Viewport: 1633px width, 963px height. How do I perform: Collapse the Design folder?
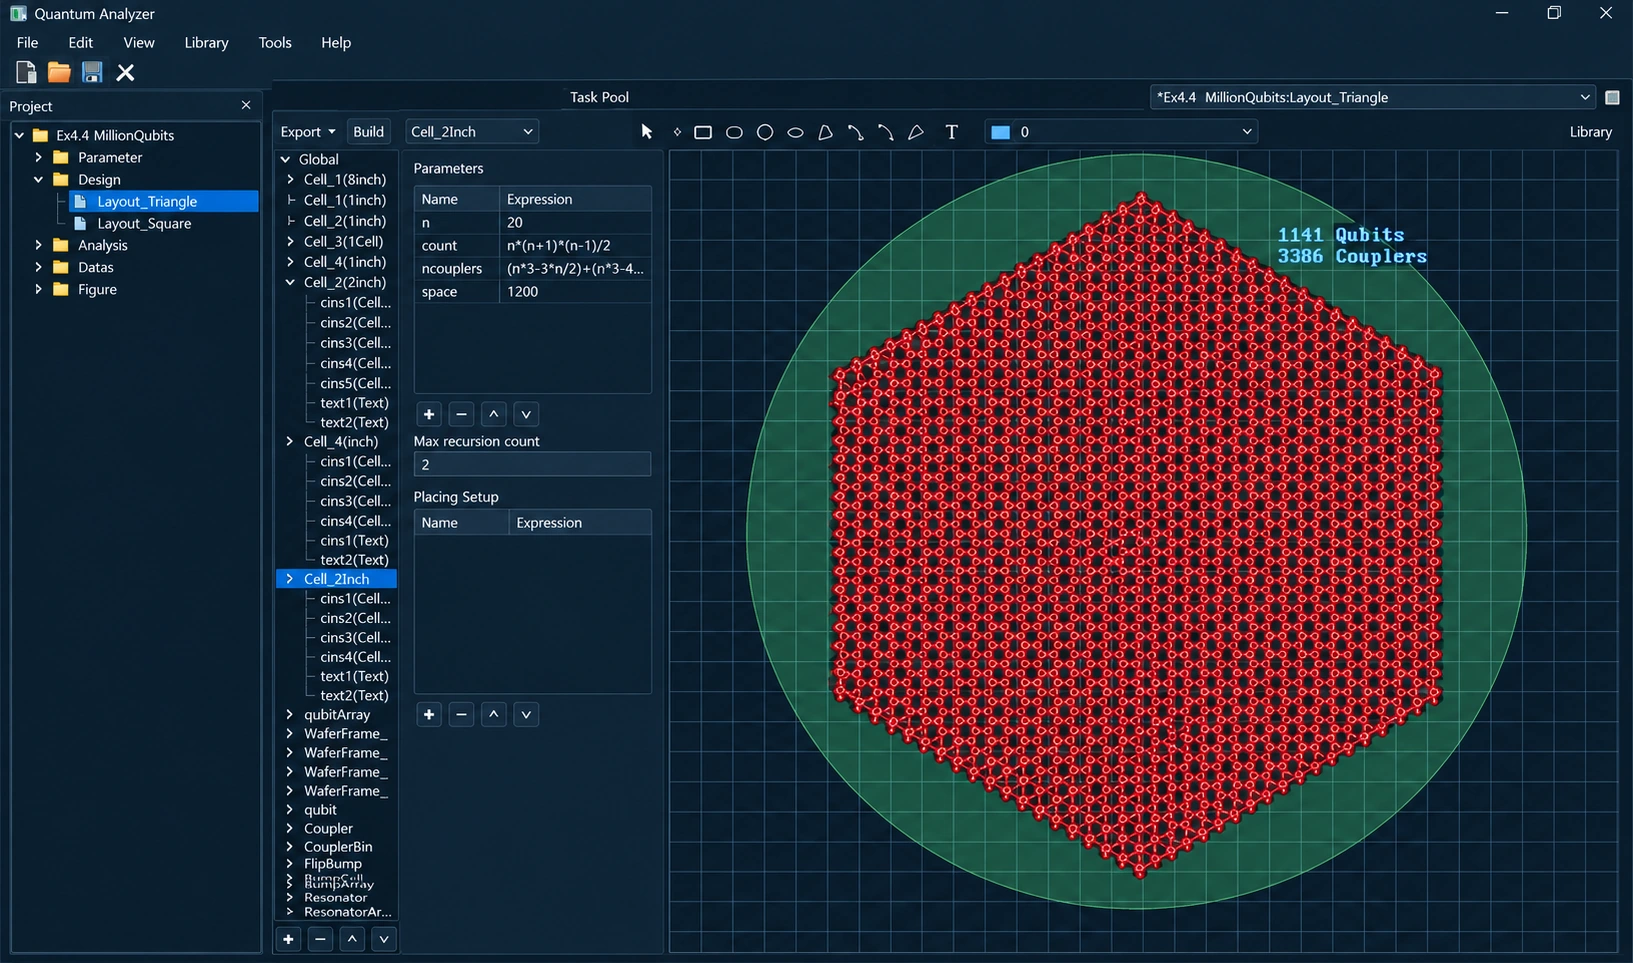click(x=38, y=179)
